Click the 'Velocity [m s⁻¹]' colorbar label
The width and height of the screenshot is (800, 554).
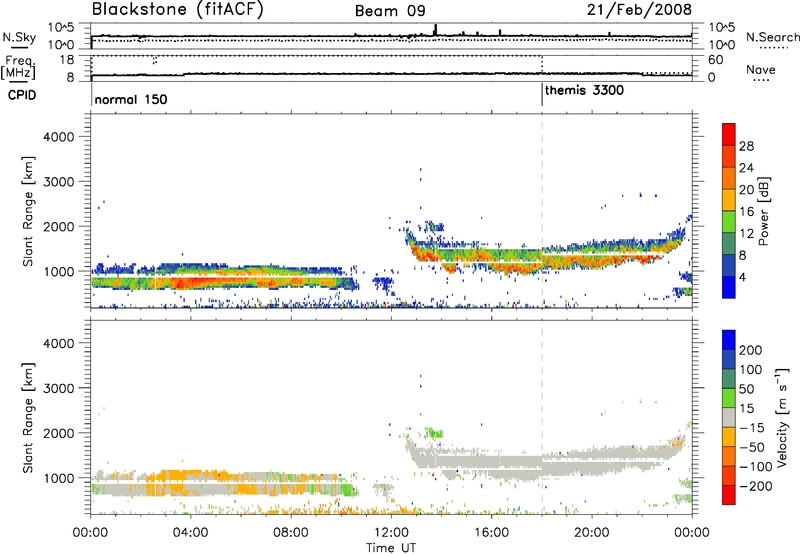(782, 417)
